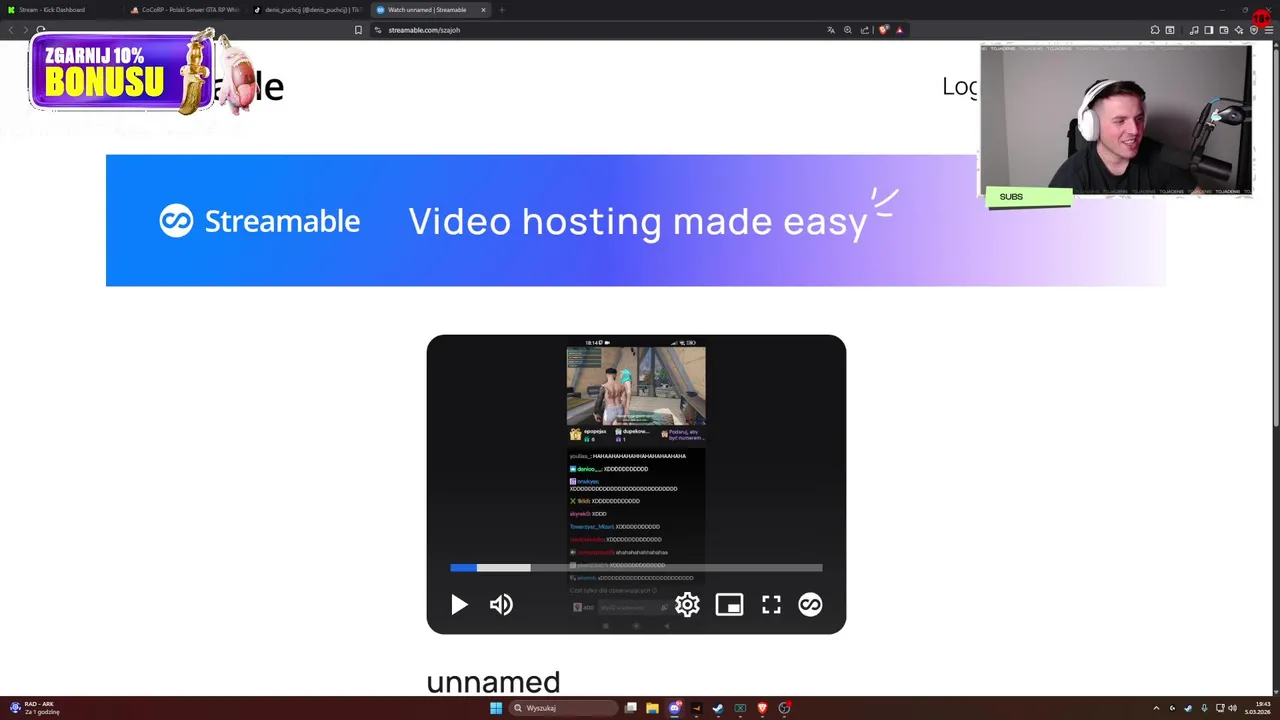Seek on the video progress bar
Image resolution: width=1280 pixels, height=720 pixels.
pyautogui.click(x=636, y=568)
